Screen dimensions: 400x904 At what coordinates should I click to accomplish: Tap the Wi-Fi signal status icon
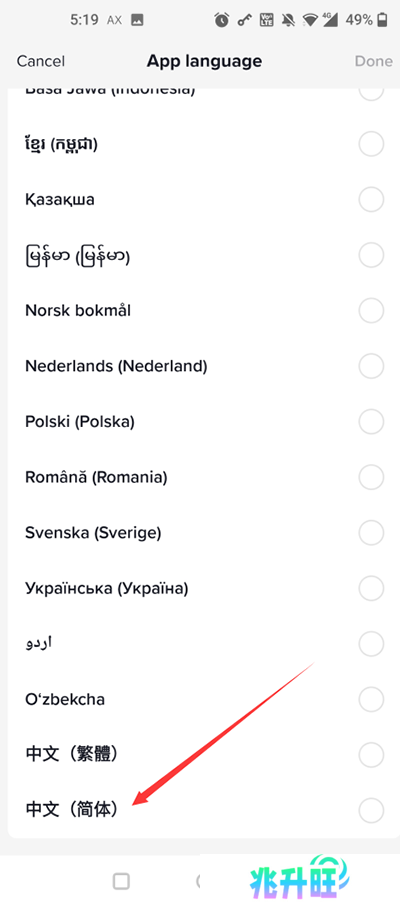point(311,21)
